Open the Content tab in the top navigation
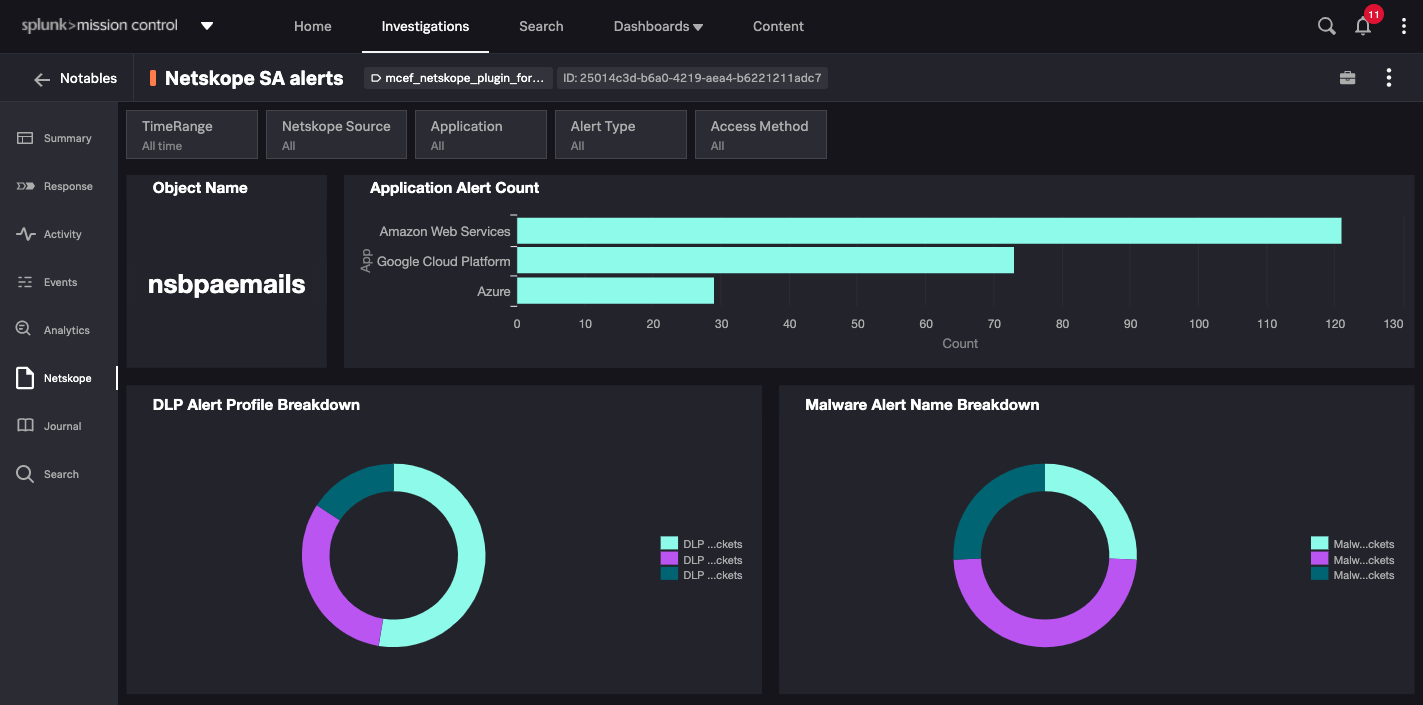 [x=778, y=26]
